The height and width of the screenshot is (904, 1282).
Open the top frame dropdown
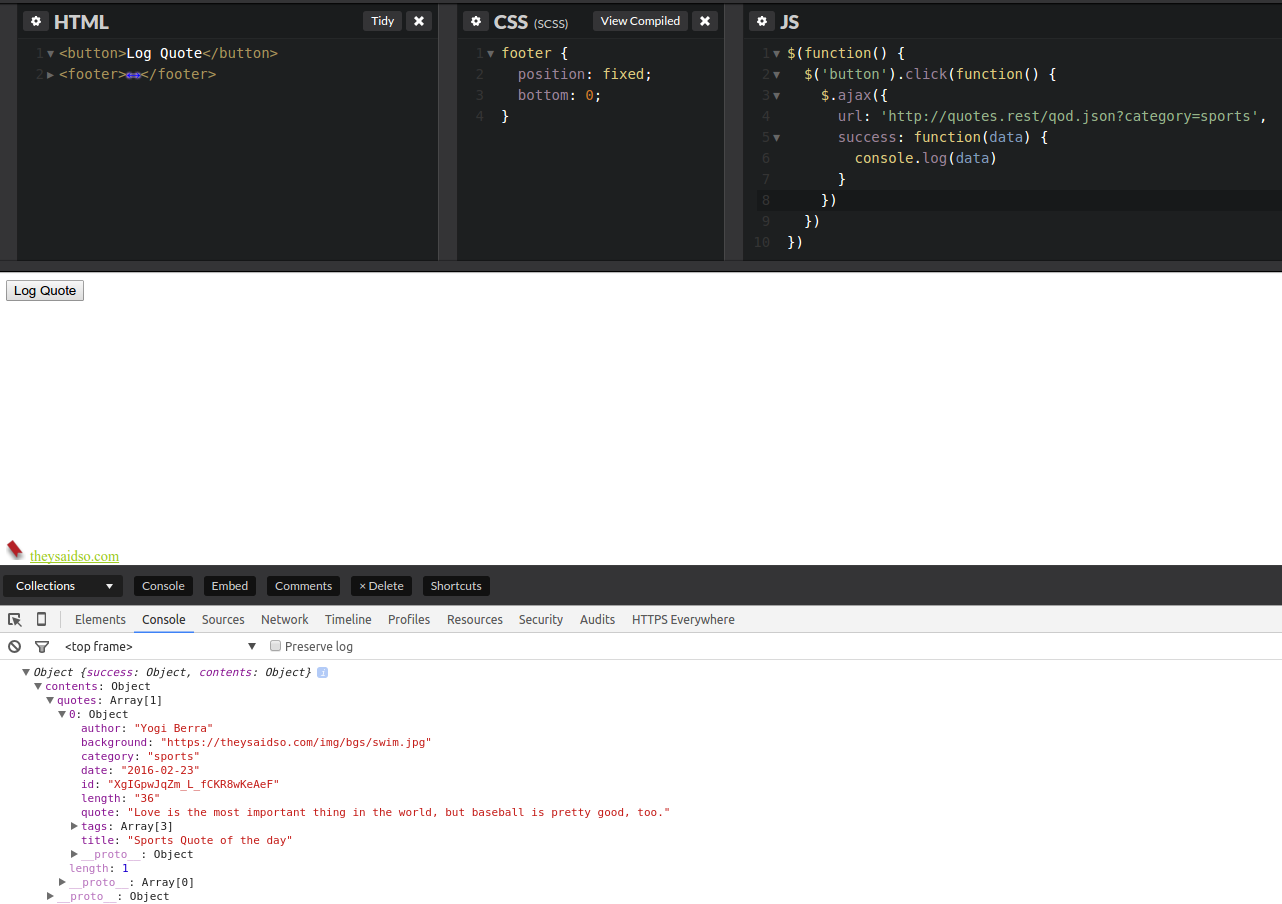coord(160,647)
